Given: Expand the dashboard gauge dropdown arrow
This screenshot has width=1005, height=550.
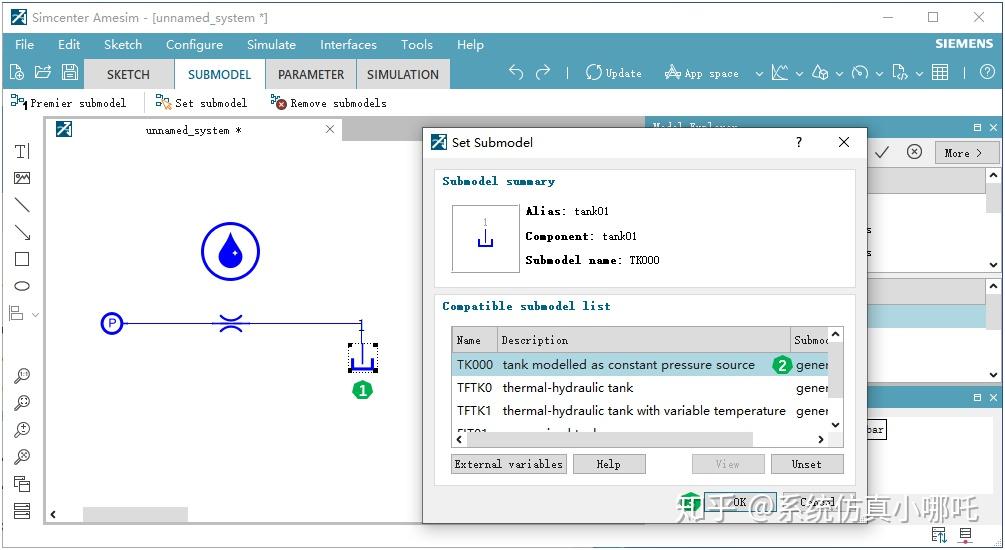Looking at the screenshot, I should point(879,74).
